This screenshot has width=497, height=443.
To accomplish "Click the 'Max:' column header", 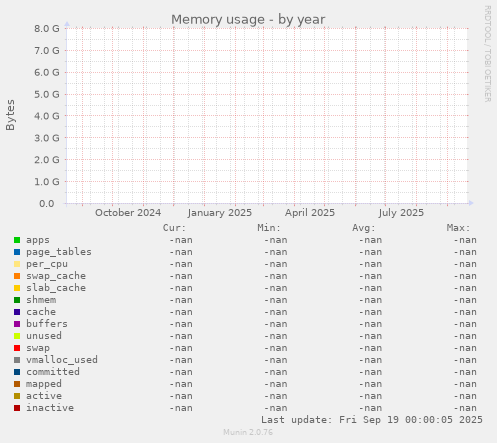I will click(x=458, y=228).
